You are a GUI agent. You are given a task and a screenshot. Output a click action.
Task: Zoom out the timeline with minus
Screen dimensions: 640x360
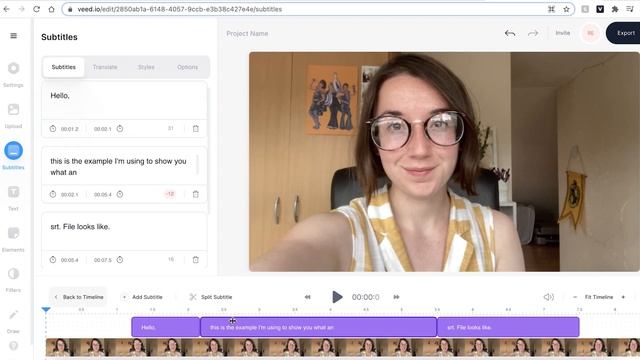coord(575,297)
